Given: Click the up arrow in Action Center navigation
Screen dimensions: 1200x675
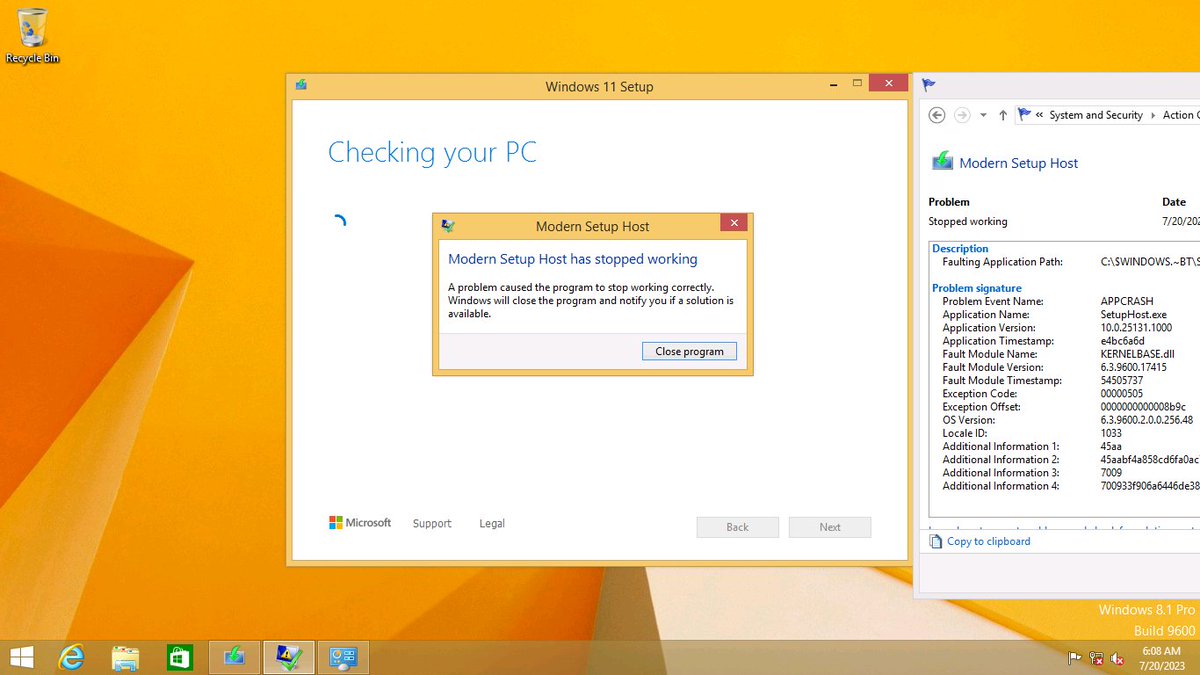Looking at the screenshot, I should pos(1003,115).
